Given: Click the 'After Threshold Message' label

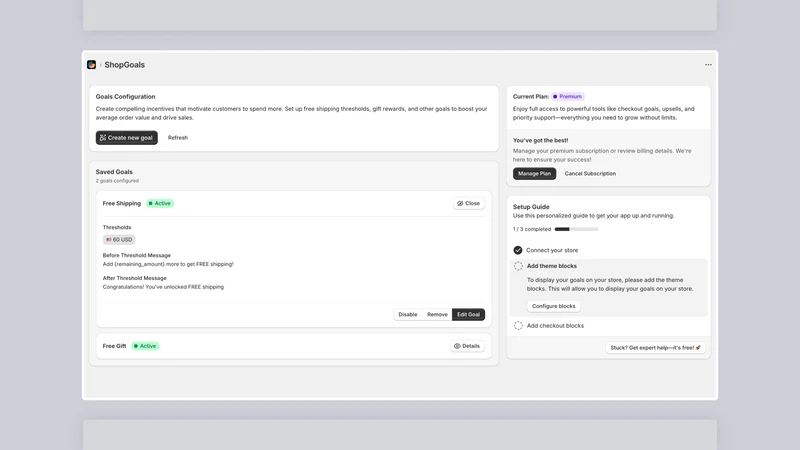Looking at the screenshot, I should [135, 278].
